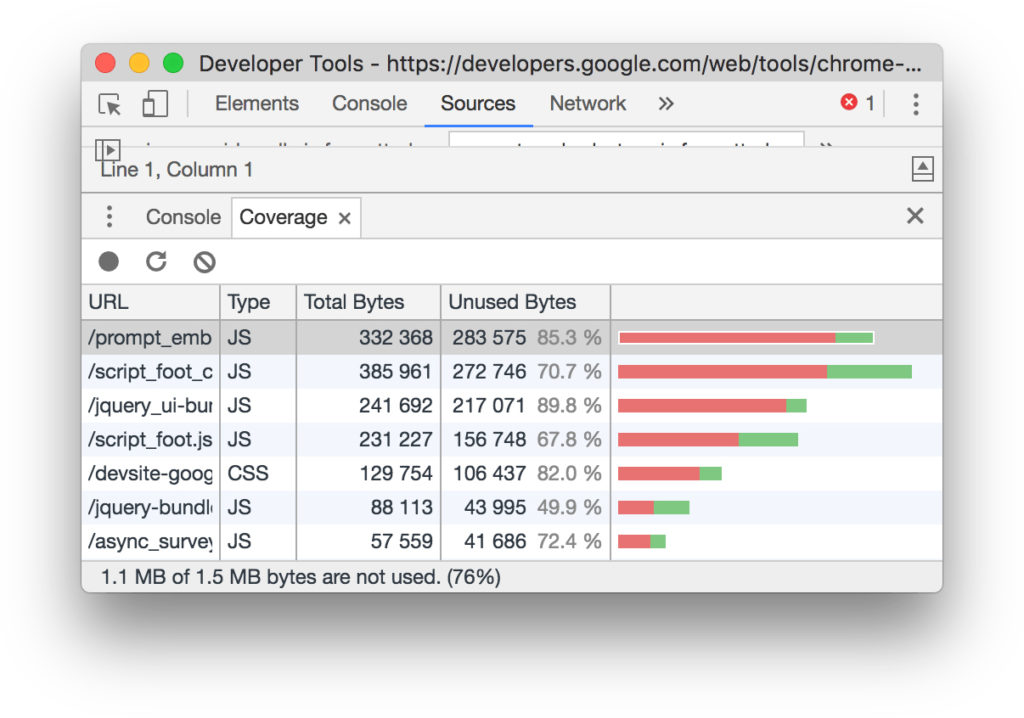This screenshot has width=1024, height=718.
Task: Select the /devsite-goog CSS row
Action: click(x=512, y=473)
